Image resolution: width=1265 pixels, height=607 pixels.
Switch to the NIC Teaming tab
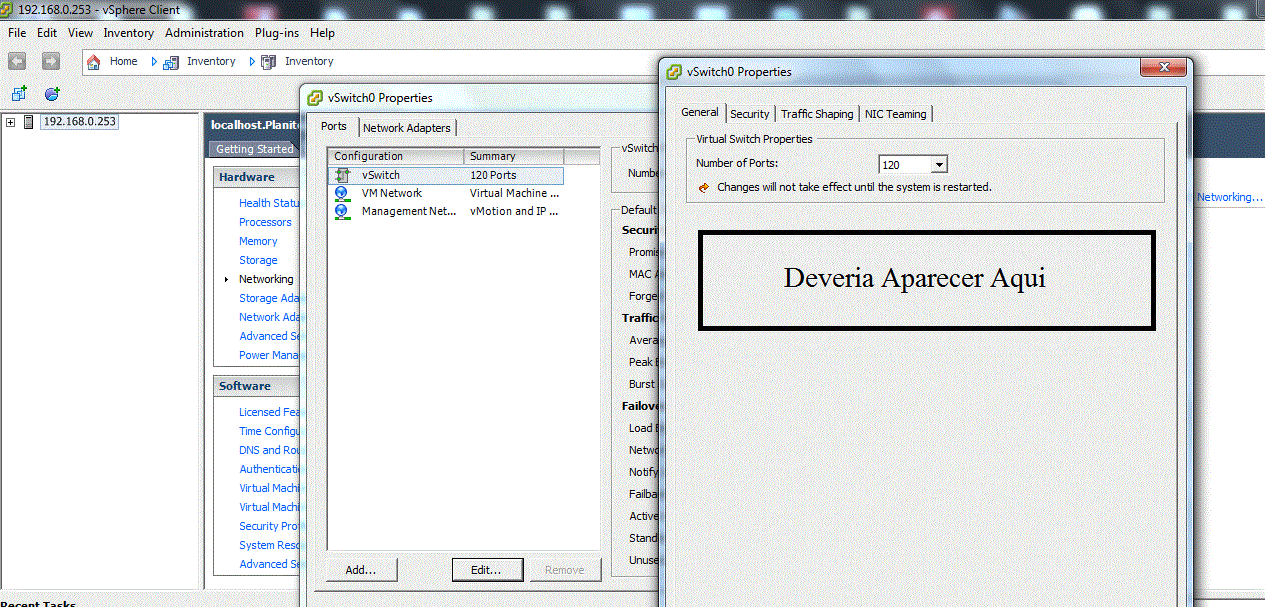point(895,113)
